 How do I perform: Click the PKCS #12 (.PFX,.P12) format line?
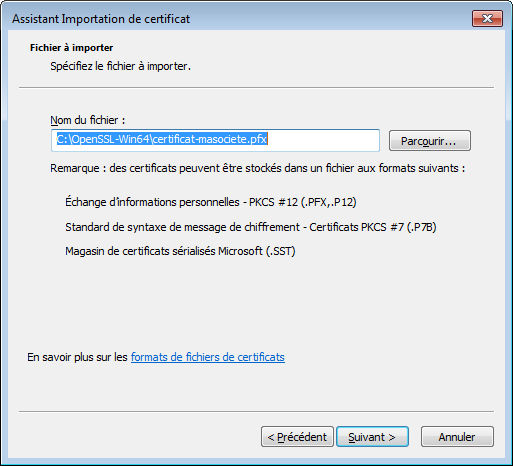coord(211,202)
